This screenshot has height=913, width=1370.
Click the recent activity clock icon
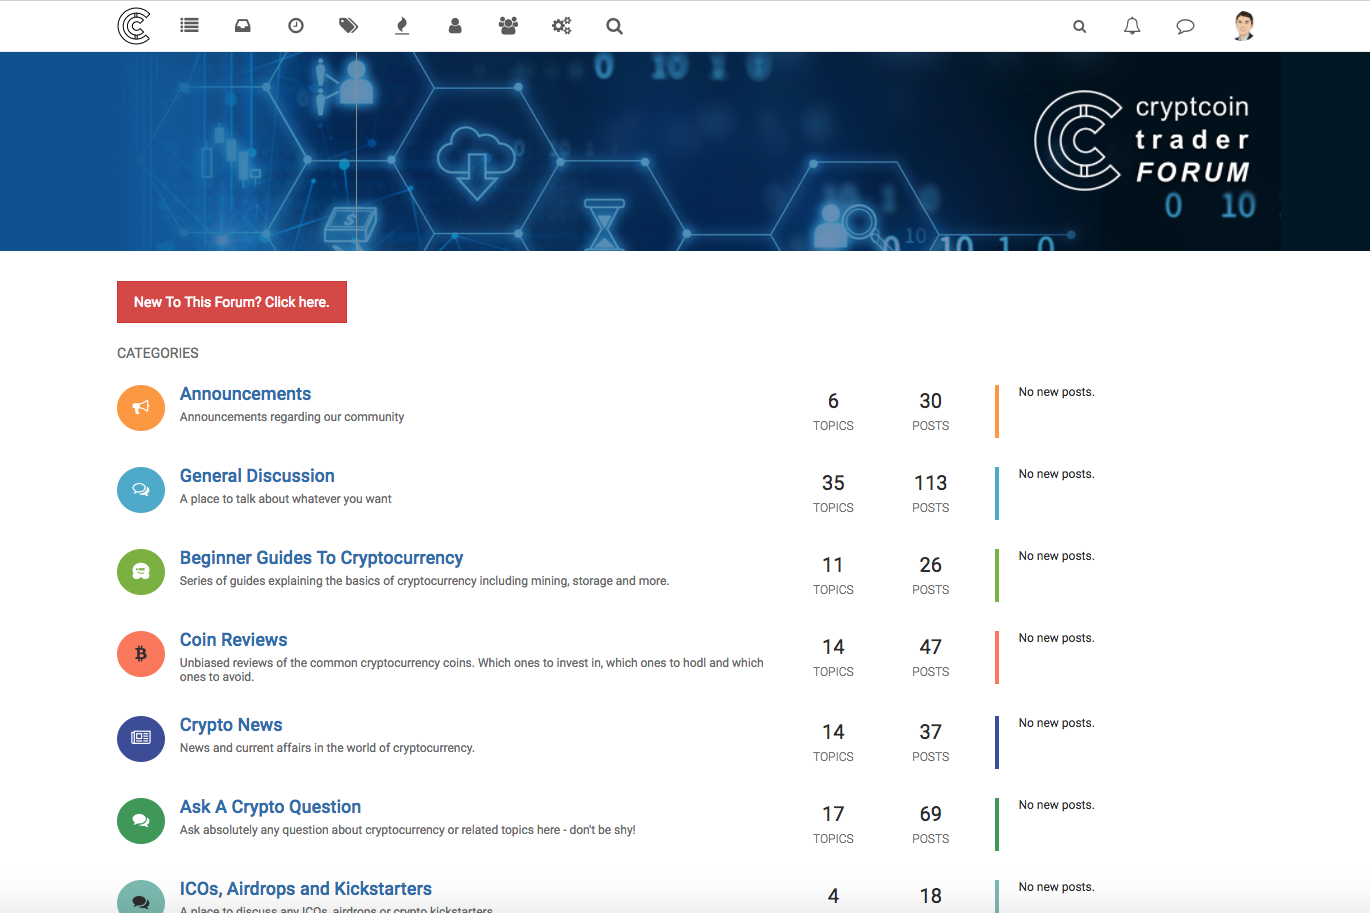point(295,26)
